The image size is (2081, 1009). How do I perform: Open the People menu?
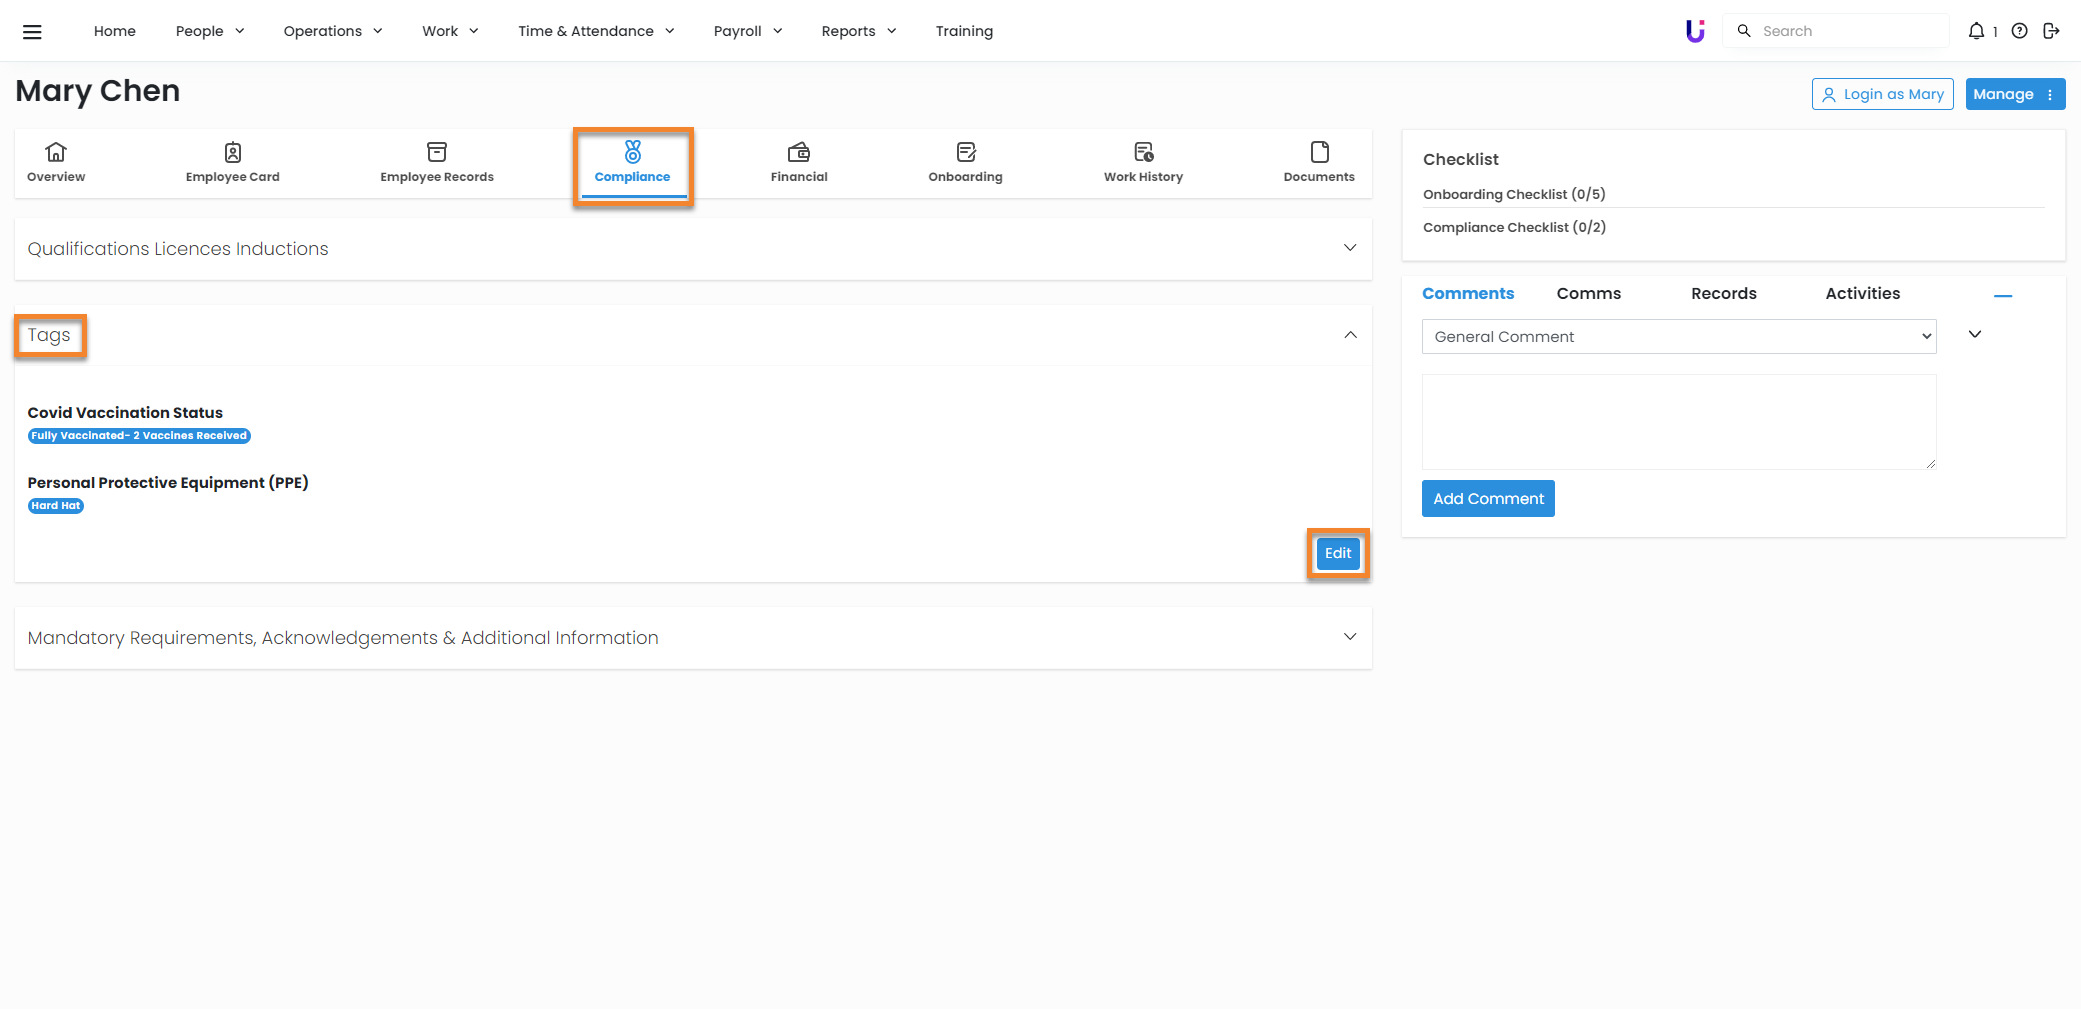point(210,31)
